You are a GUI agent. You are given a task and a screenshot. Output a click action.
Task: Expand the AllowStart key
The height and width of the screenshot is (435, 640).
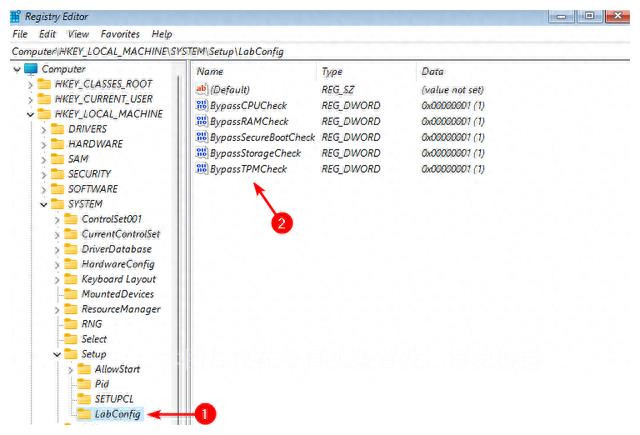(70, 370)
